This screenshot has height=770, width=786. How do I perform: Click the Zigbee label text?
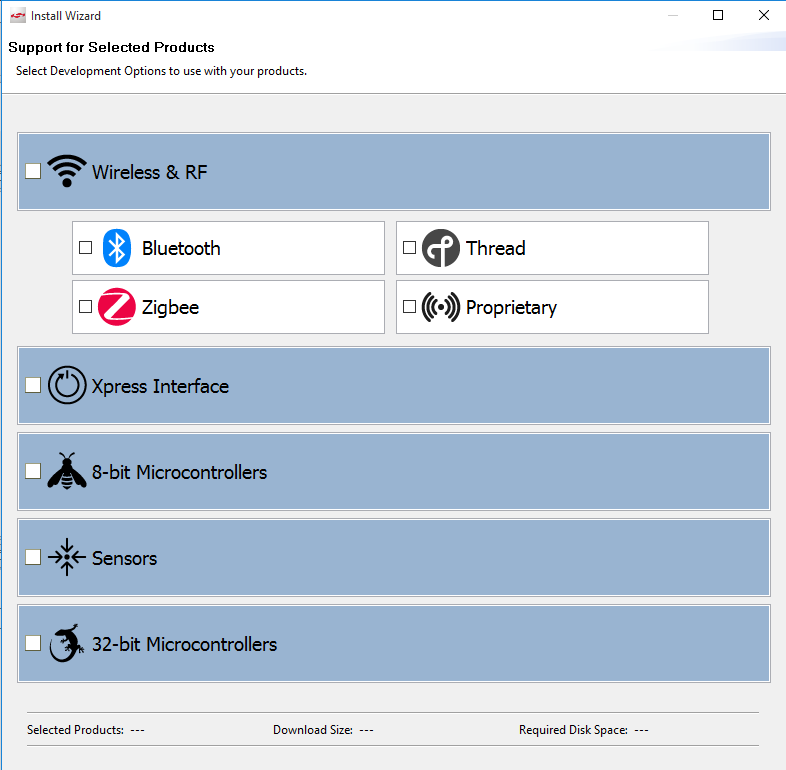pyautogui.click(x=170, y=307)
